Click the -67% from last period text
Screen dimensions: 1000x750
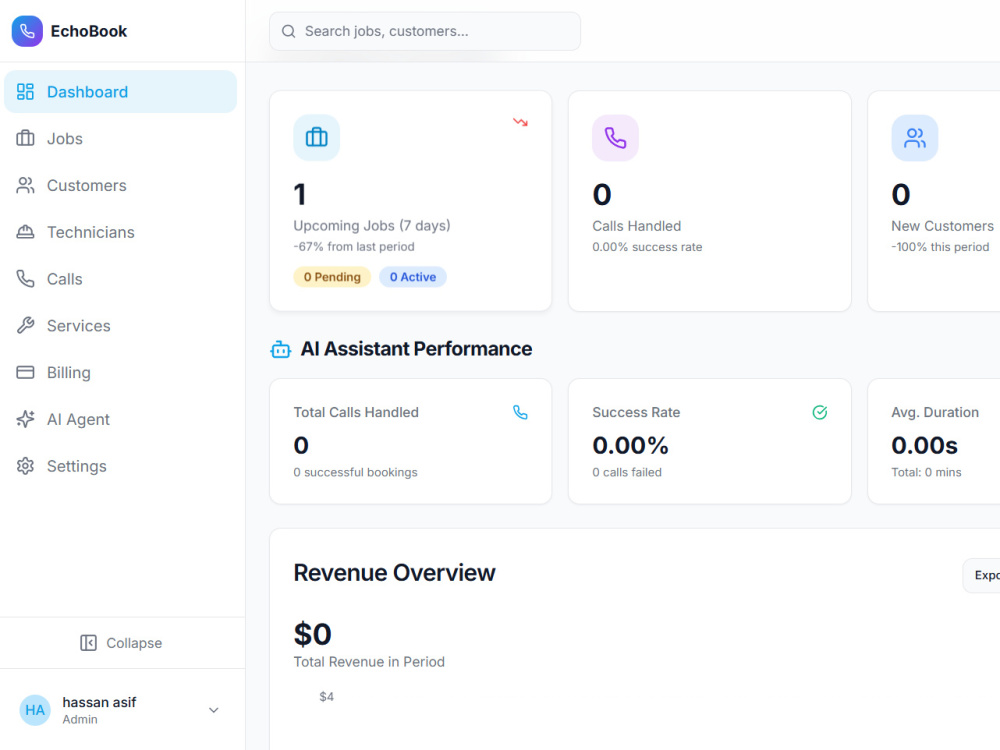[x=354, y=247]
